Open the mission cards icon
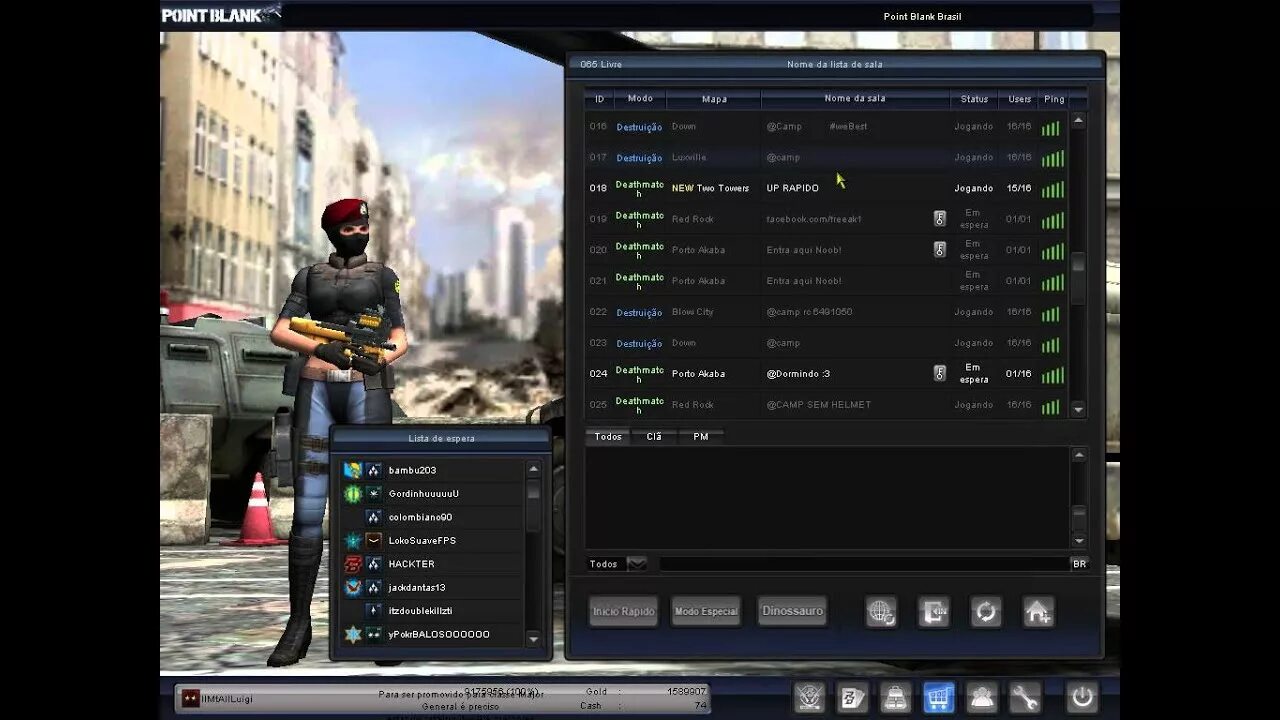Viewport: 1280px width, 720px height. click(852, 697)
